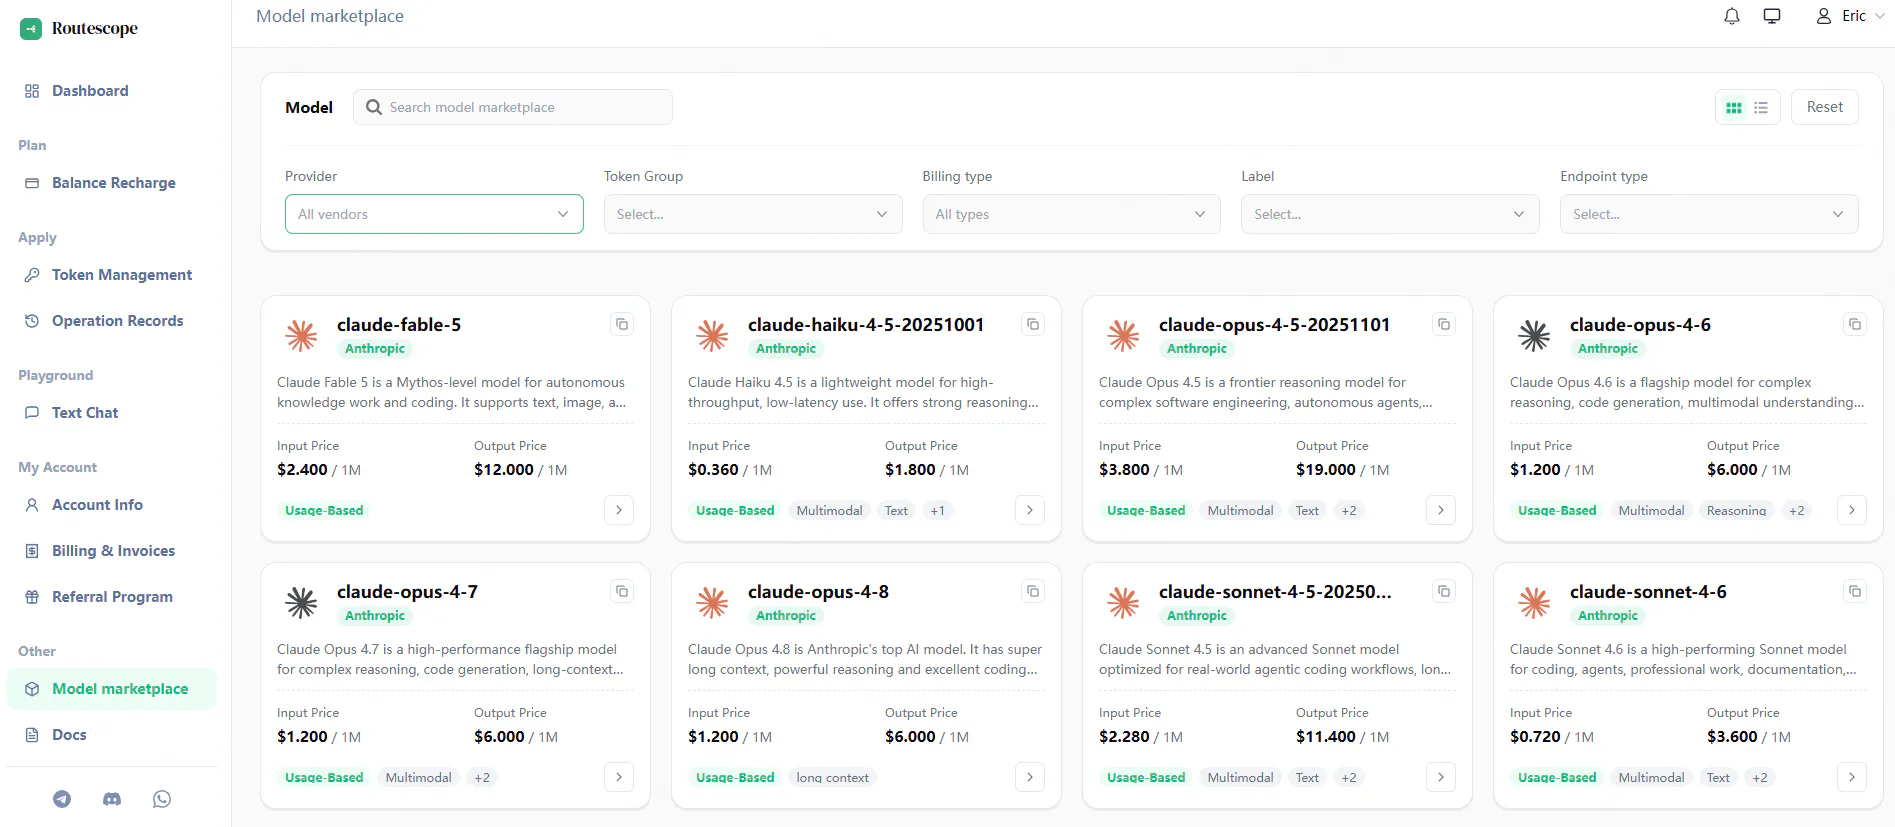Open the Endpoint type select dropdown
Image resolution: width=1895 pixels, height=827 pixels.
pos(1709,214)
